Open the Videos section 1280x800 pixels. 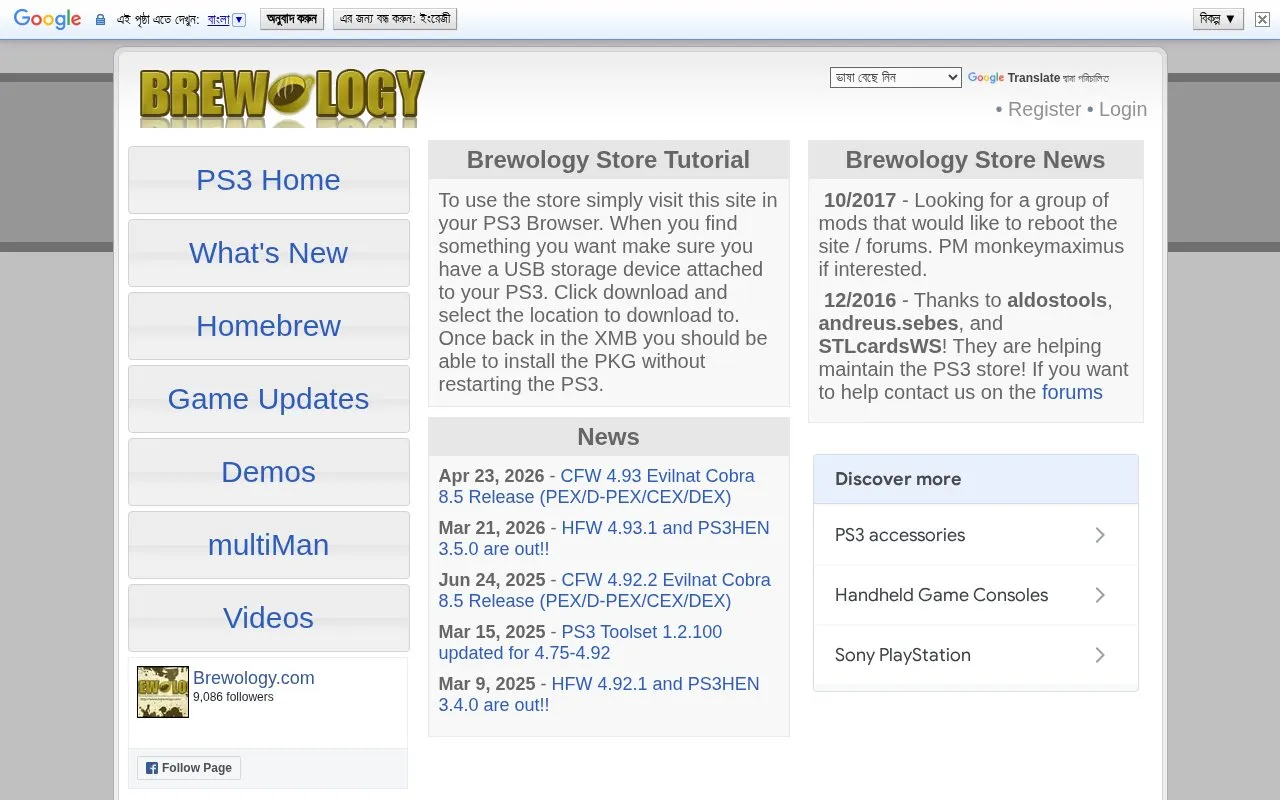[268, 618]
